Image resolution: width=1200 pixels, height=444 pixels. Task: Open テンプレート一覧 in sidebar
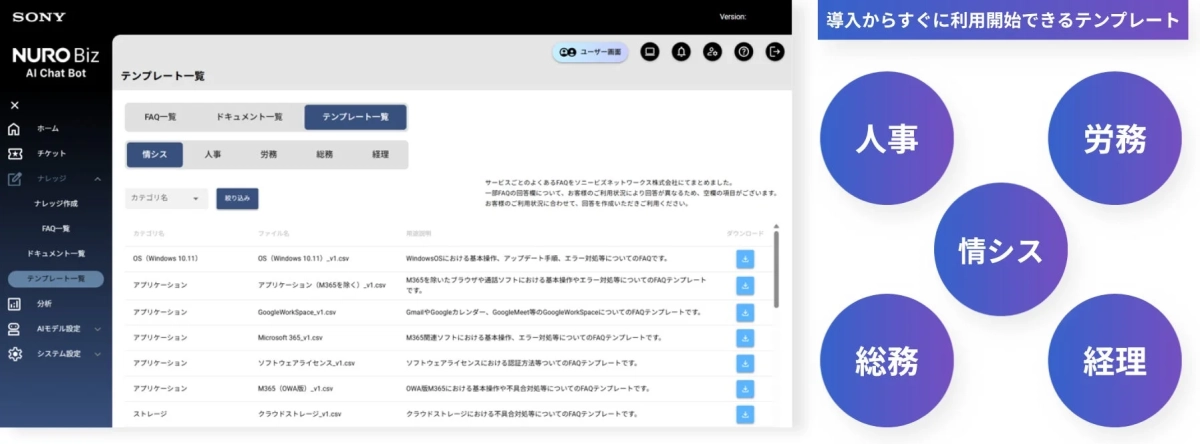point(56,278)
